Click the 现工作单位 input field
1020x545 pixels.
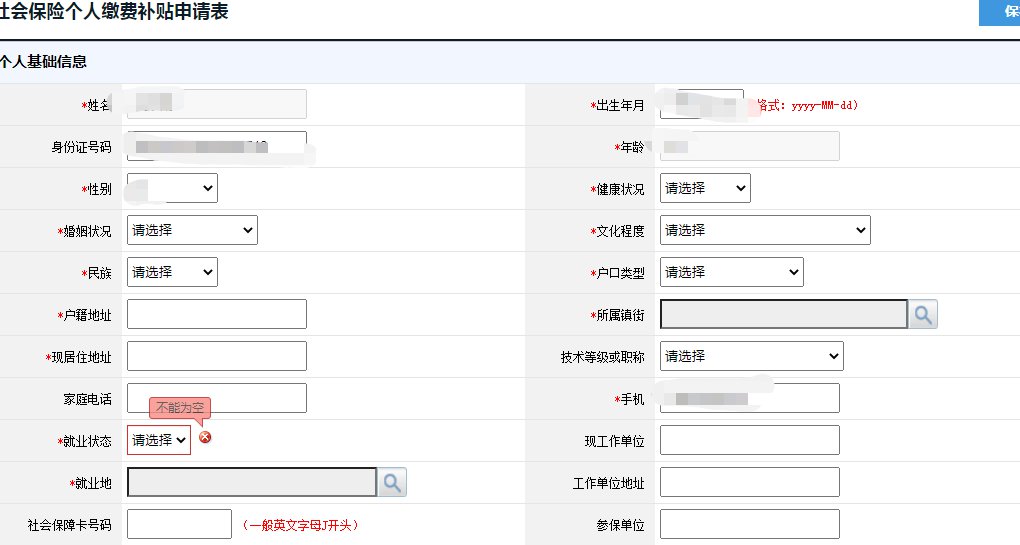pyautogui.click(x=749, y=440)
